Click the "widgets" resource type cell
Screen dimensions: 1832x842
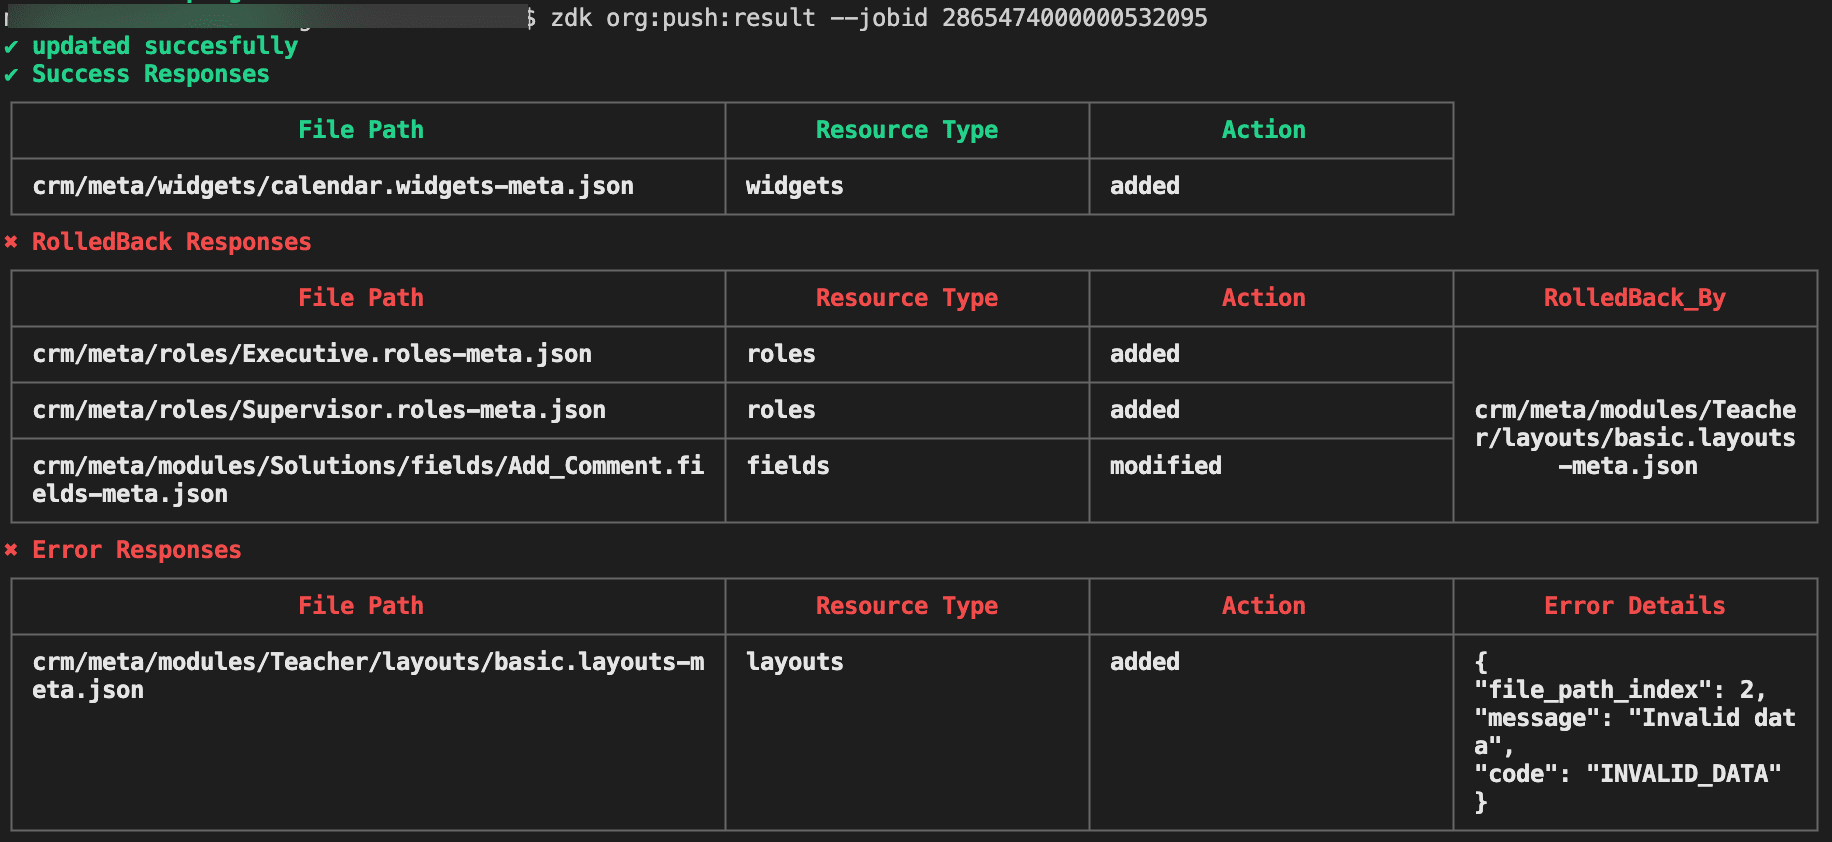click(794, 186)
